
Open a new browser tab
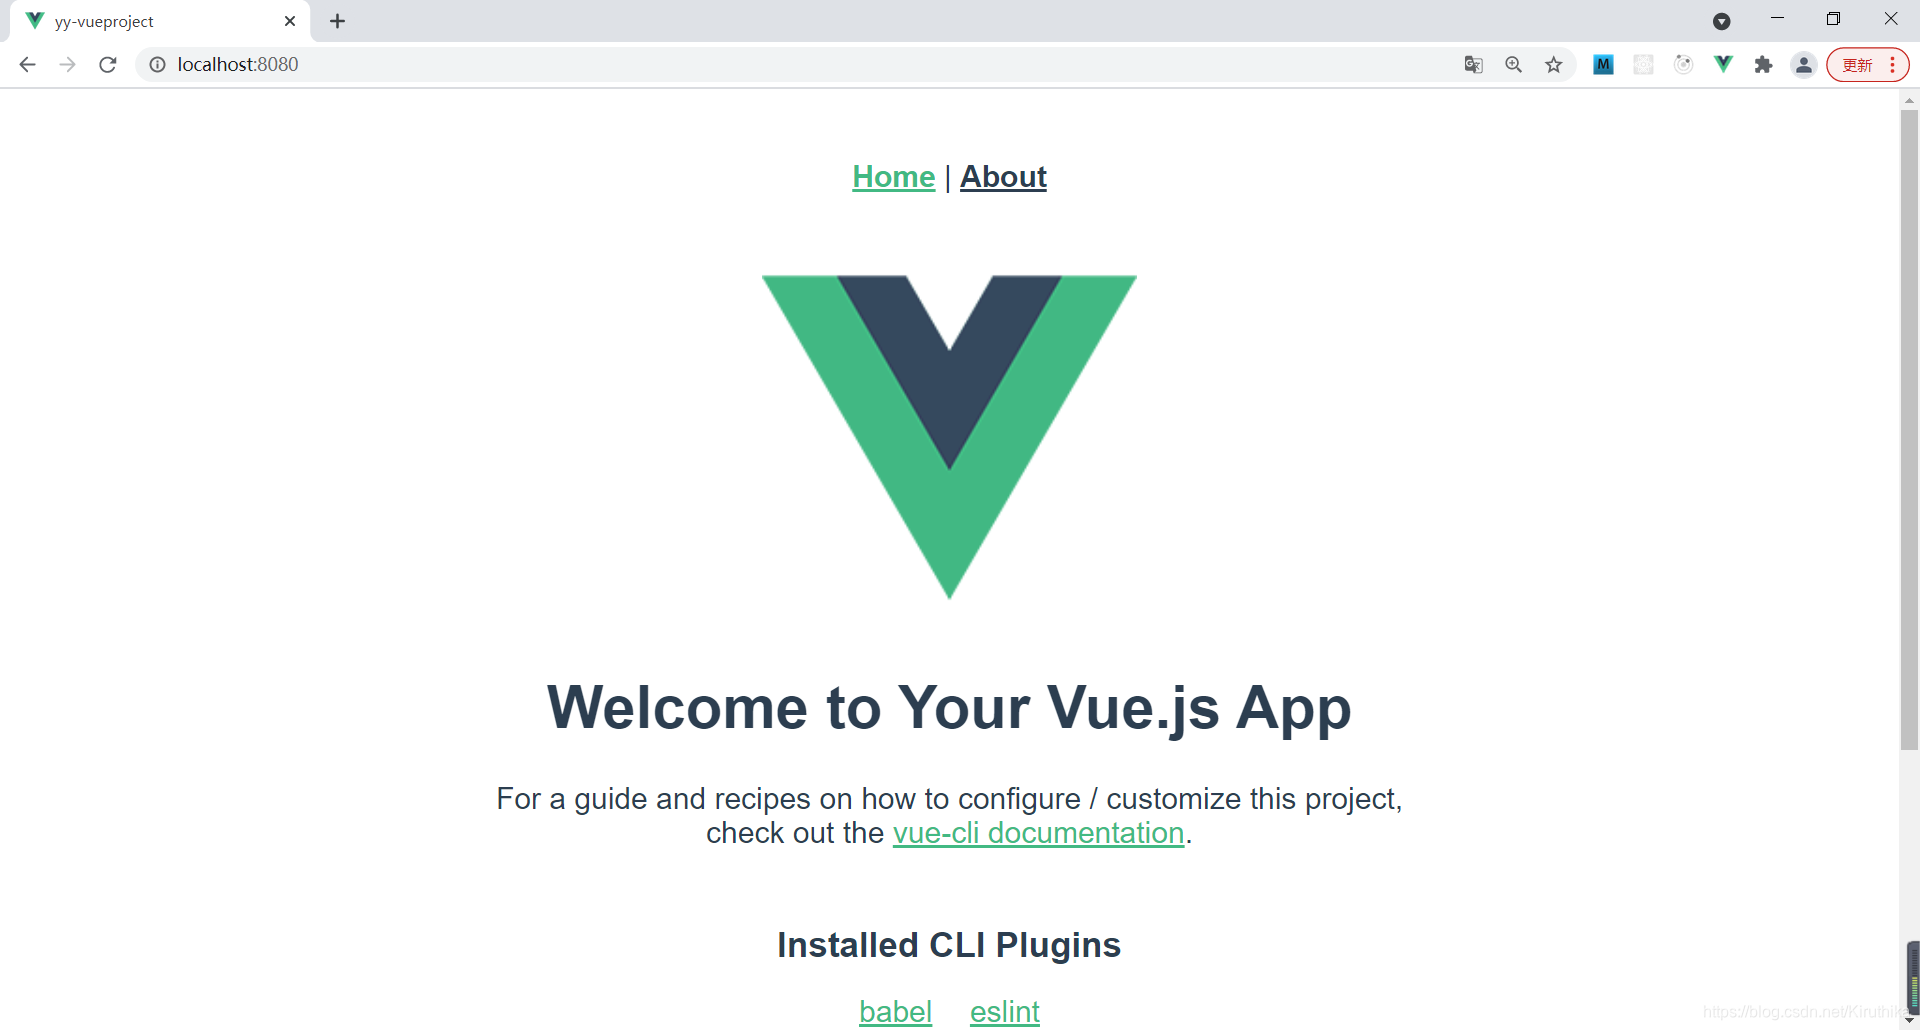[x=338, y=21]
